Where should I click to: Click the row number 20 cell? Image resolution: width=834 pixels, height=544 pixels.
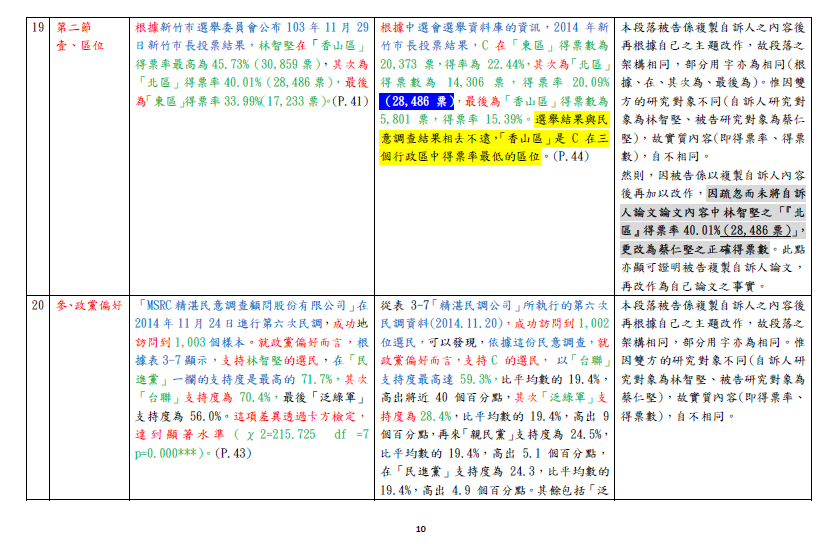[x=36, y=304]
